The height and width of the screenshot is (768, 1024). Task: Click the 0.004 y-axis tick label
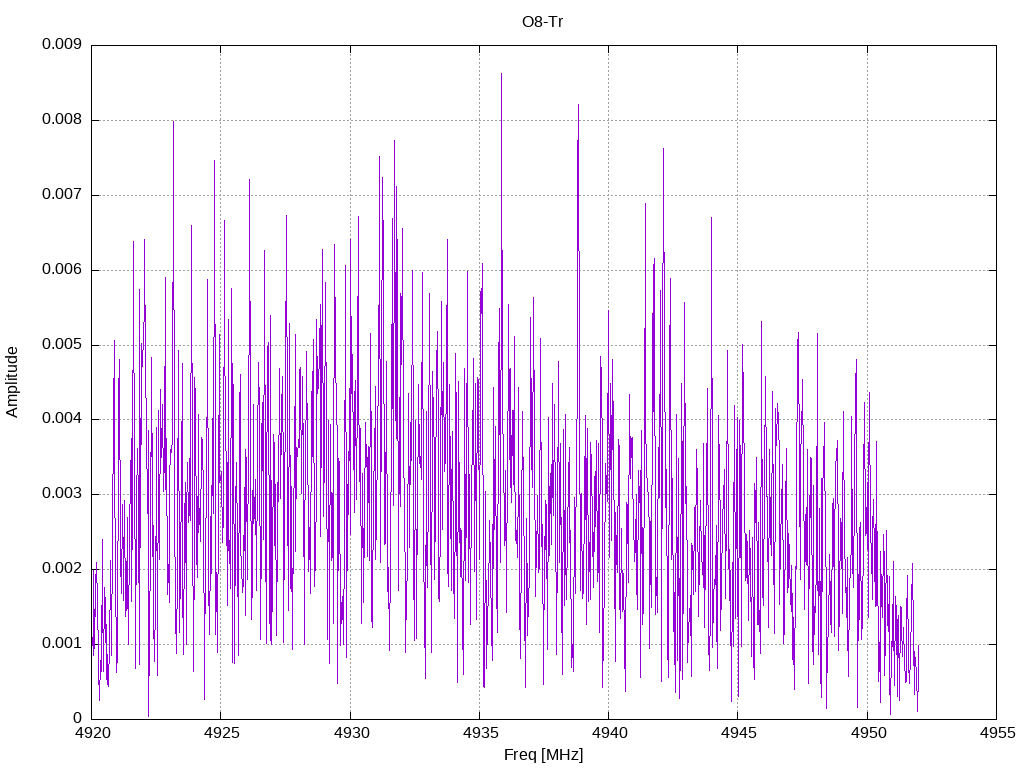62,419
